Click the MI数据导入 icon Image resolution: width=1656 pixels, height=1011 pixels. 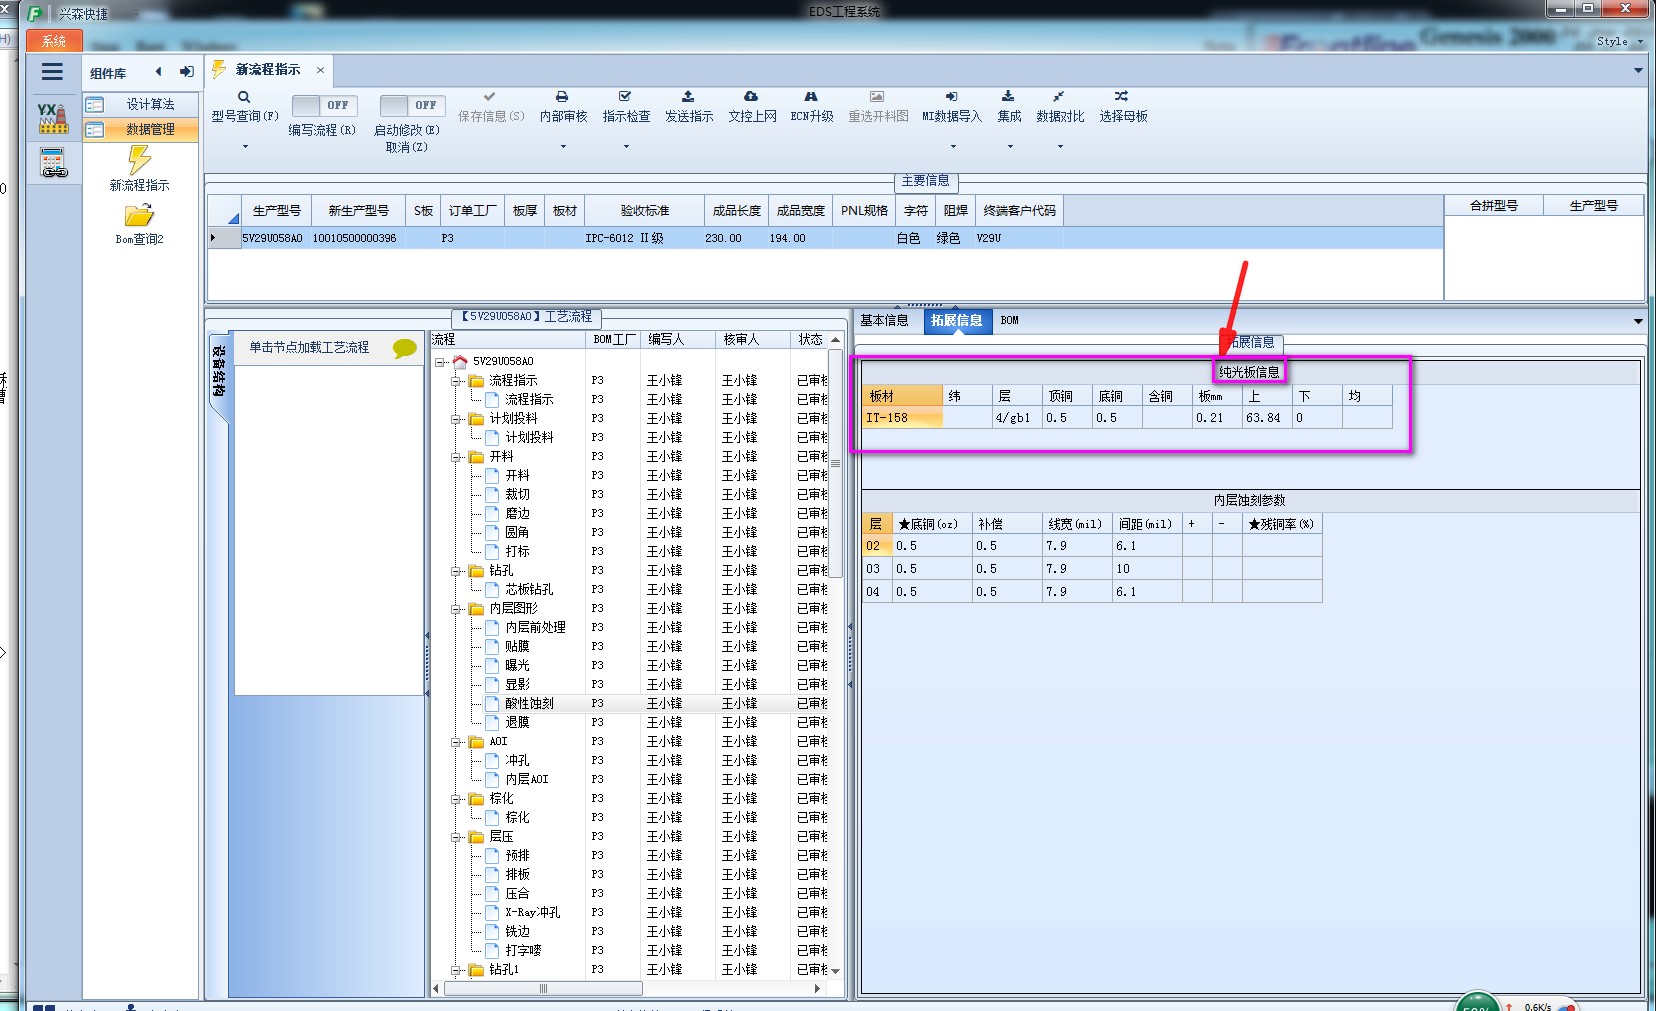pyautogui.click(x=951, y=97)
